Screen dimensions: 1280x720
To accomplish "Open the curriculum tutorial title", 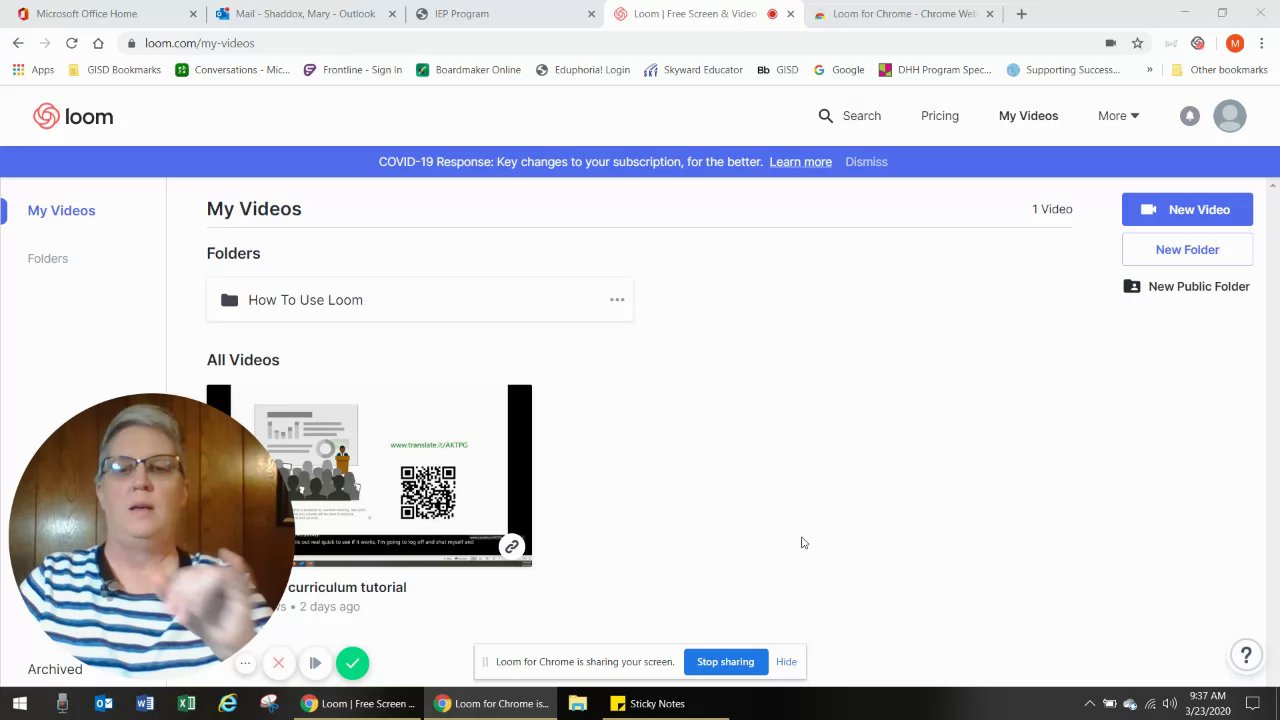I will click(346, 588).
